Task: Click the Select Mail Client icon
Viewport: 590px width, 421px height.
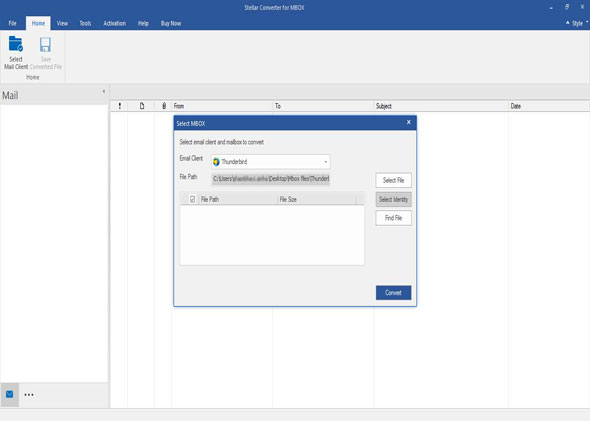Action: [x=16, y=44]
